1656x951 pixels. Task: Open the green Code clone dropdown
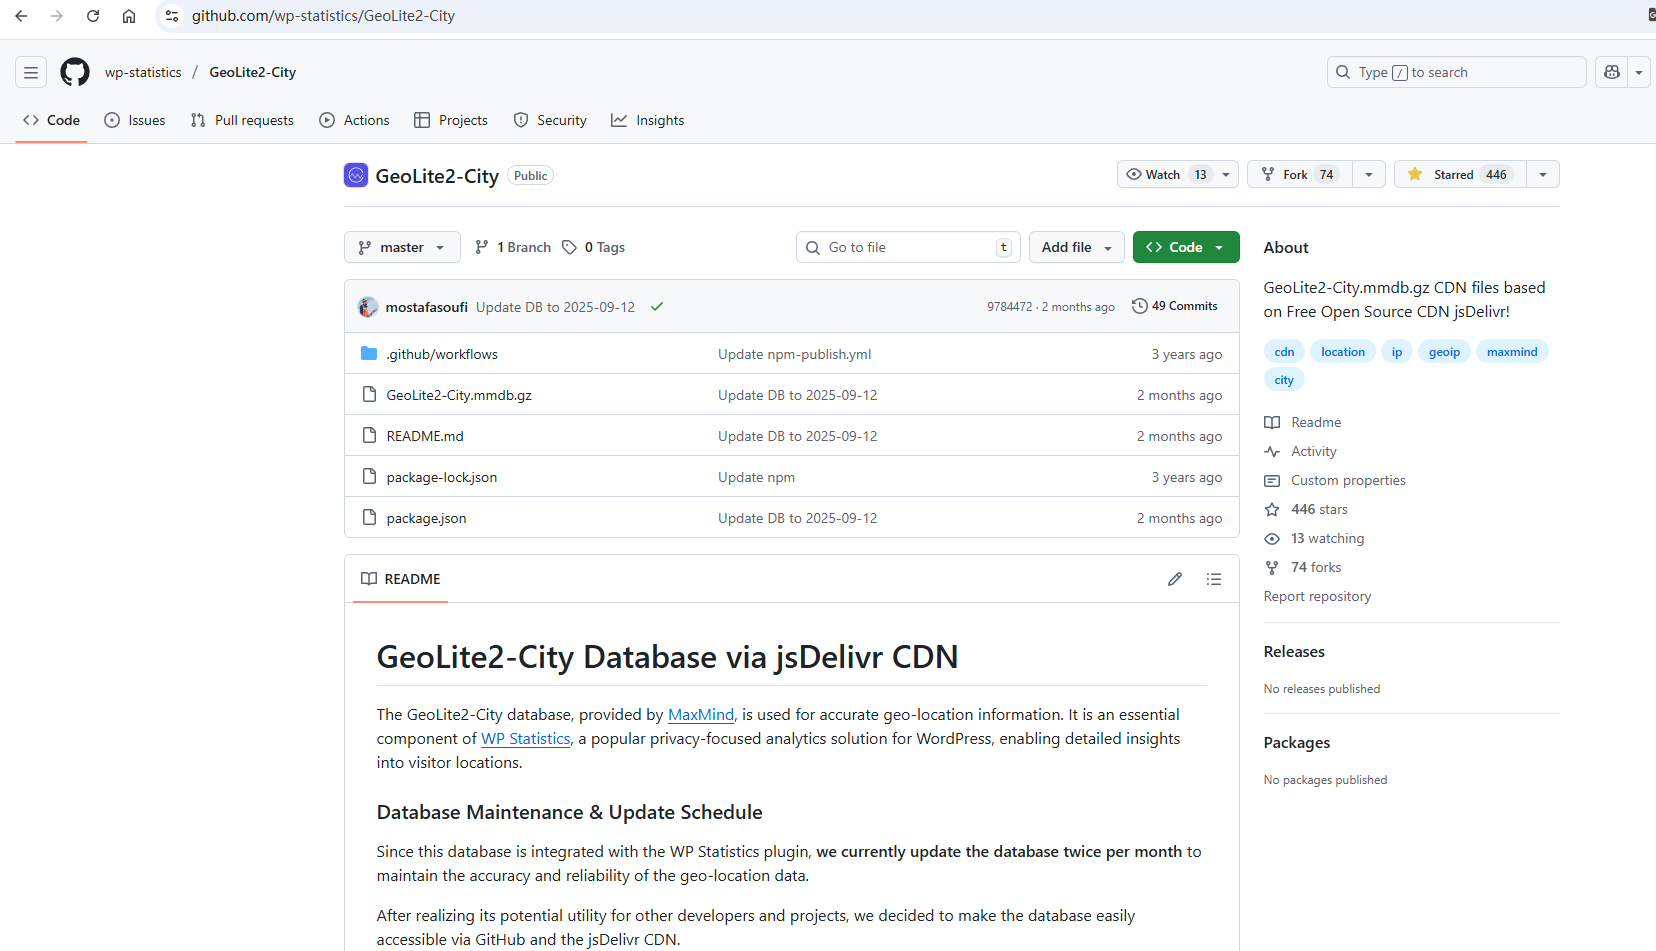pyautogui.click(x=1186, y=247)
